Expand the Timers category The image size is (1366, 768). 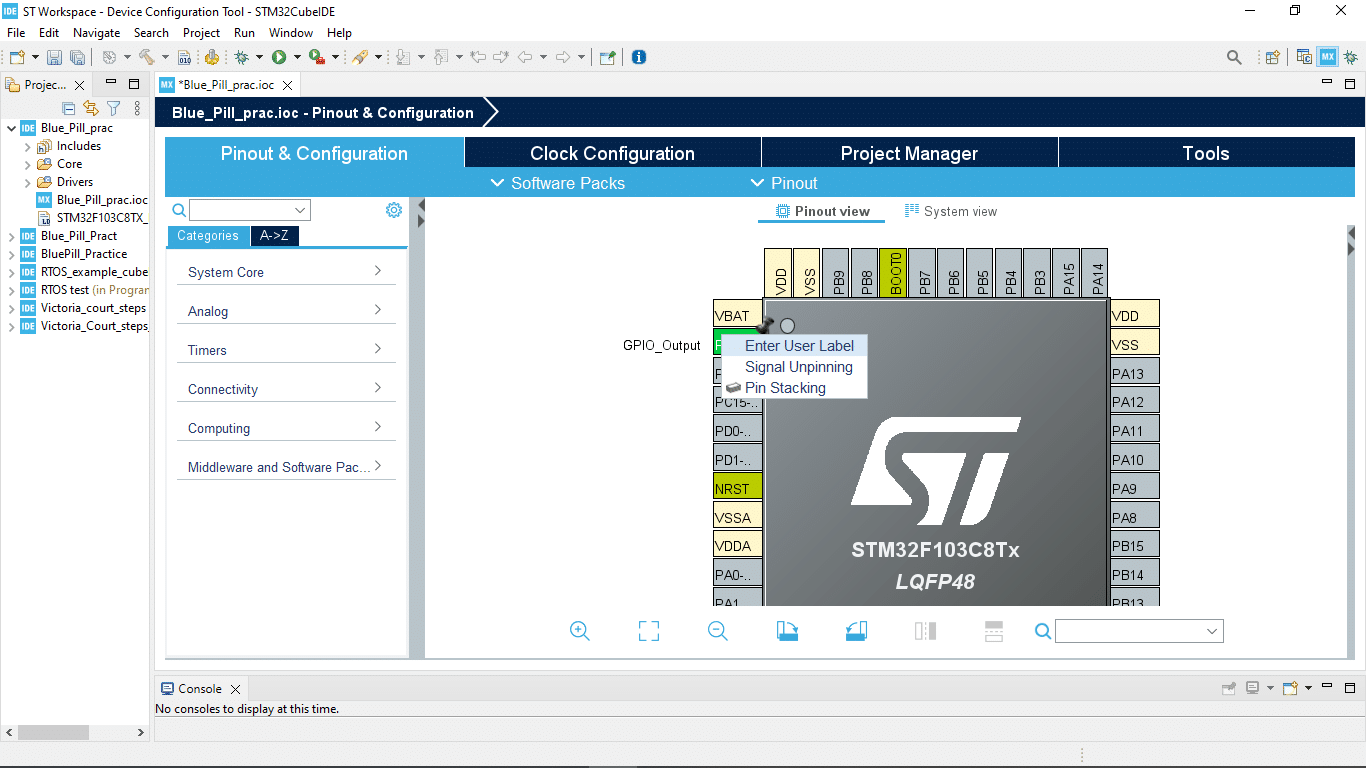(x=286, y=350)
